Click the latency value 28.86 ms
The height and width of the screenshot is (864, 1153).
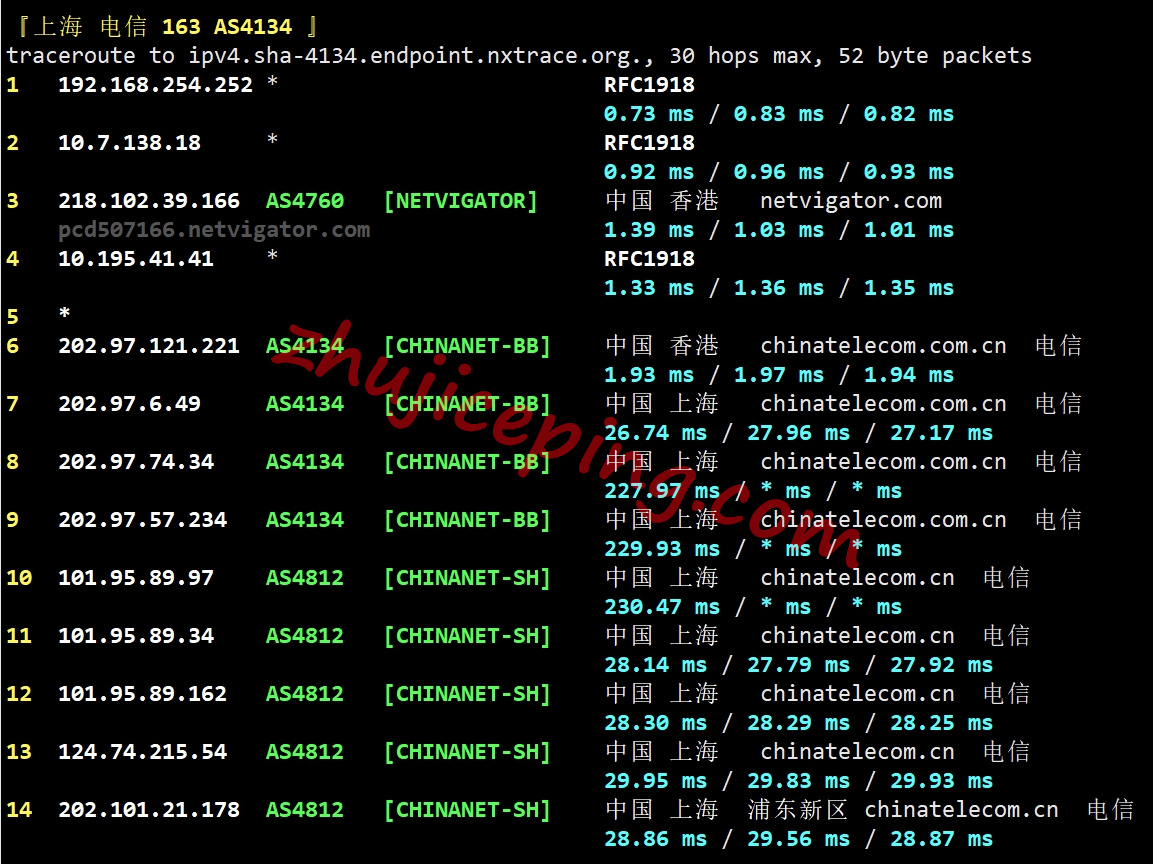(655, 840)
